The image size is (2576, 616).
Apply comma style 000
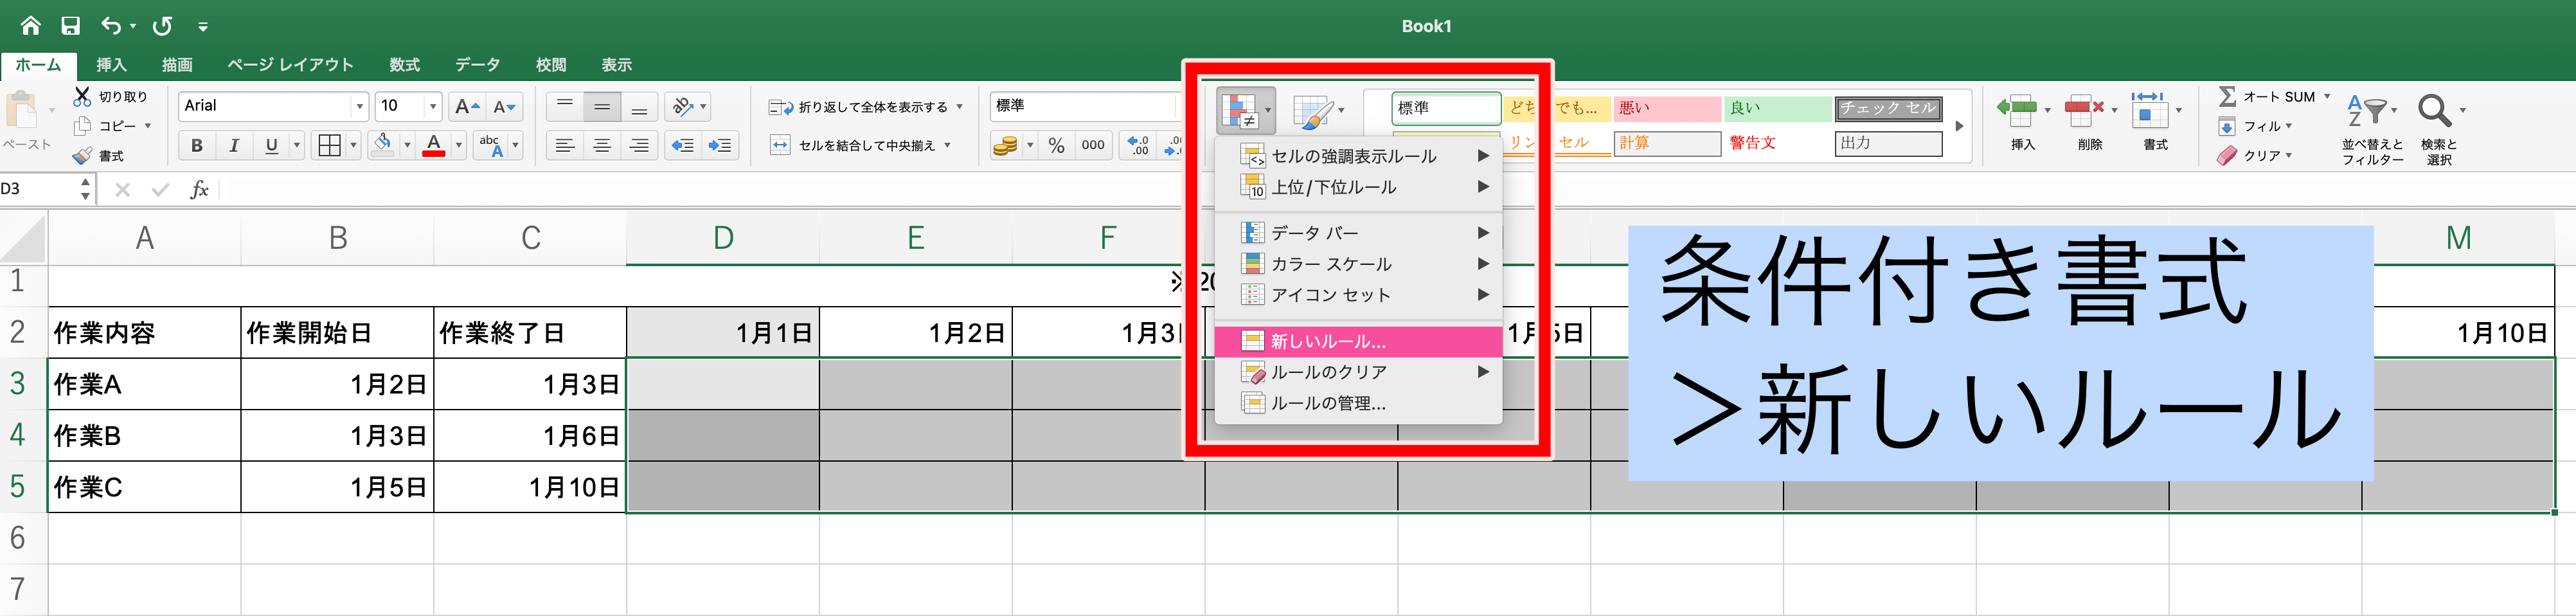1093,146
